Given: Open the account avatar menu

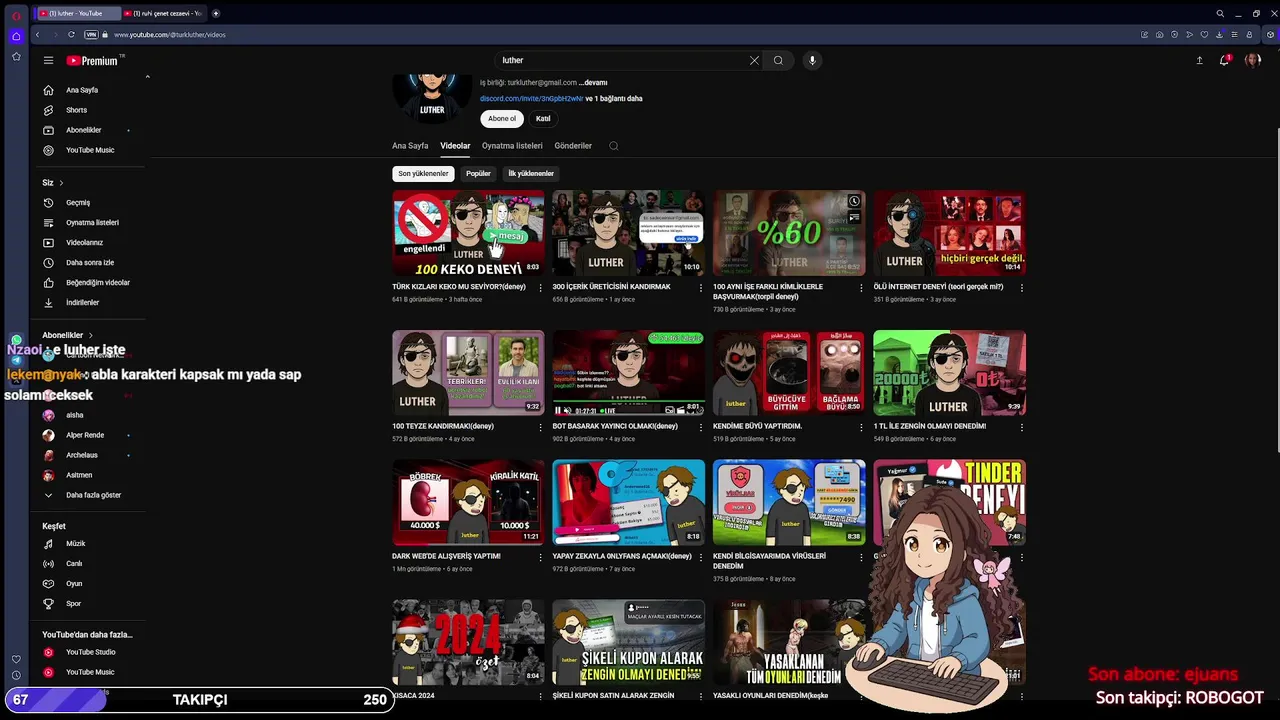Looking at the screenshot, I should tap(1252, 60).
